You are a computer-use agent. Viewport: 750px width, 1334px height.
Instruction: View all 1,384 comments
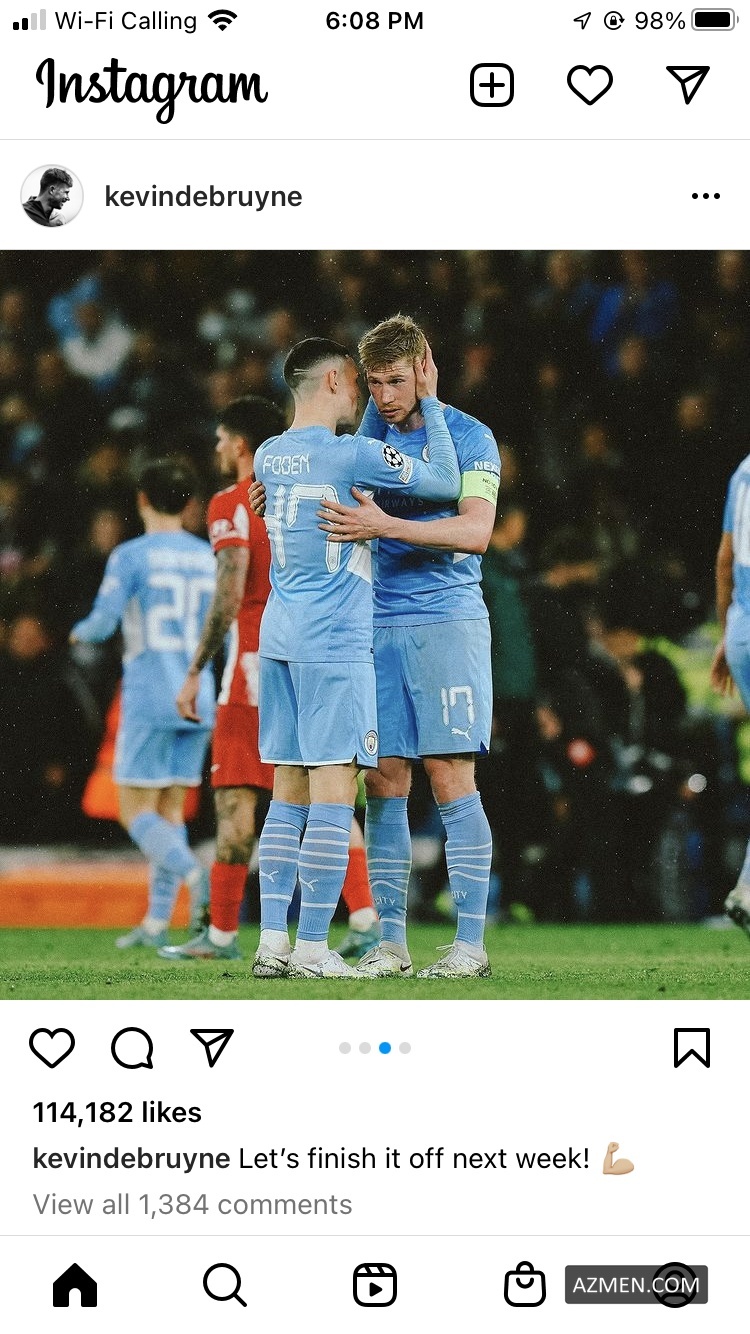pos(193,1204)
